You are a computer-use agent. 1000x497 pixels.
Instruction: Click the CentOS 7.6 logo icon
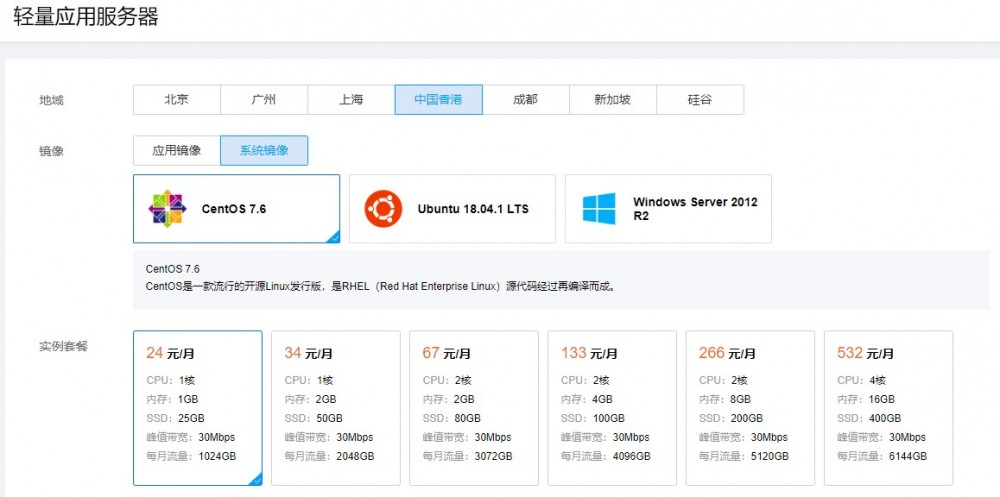click(x=167, y=209)
